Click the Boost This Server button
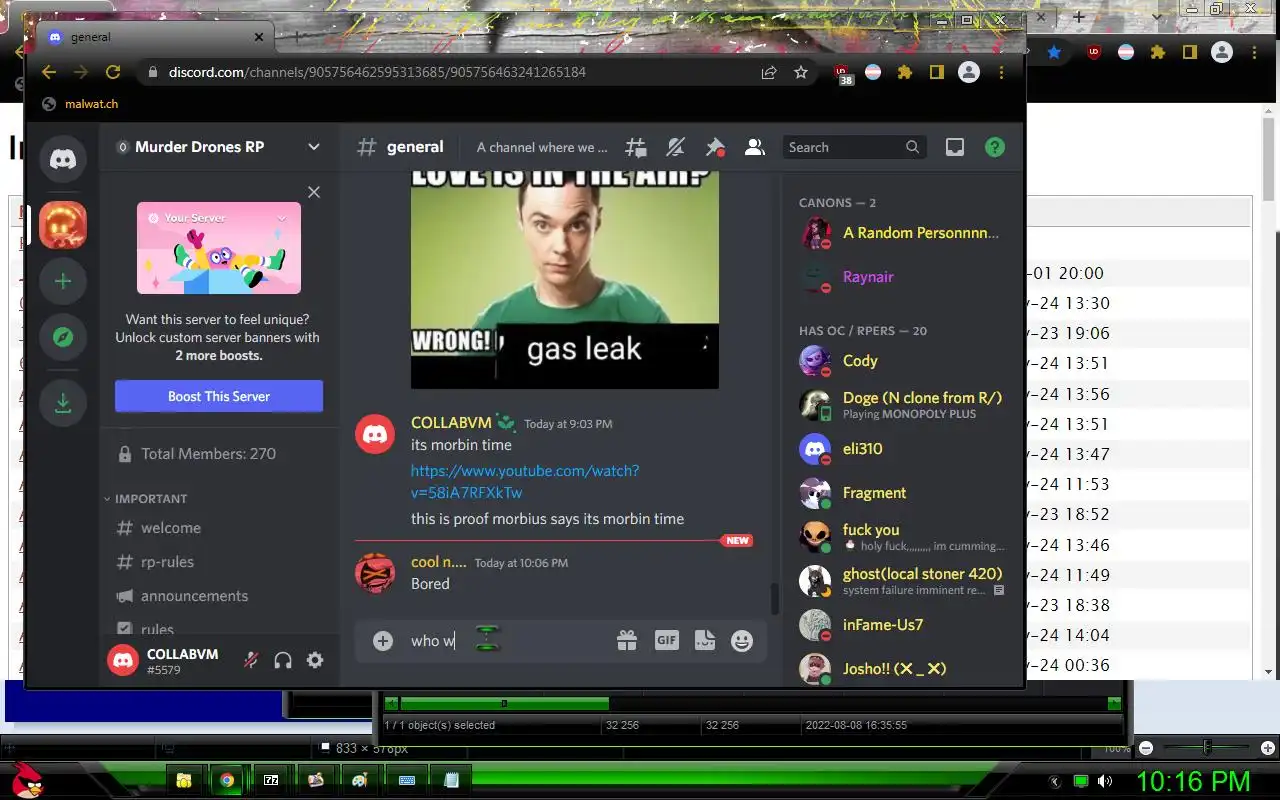The width and height of the screenshot is (1280, 800). tap(219, 396)
